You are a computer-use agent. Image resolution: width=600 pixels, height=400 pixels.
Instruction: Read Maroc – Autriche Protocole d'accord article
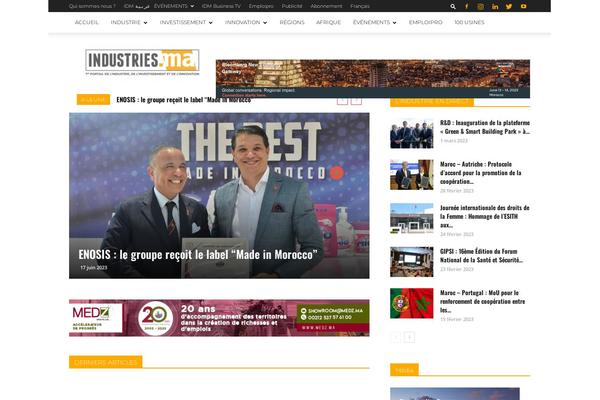(x=481, y=173)
